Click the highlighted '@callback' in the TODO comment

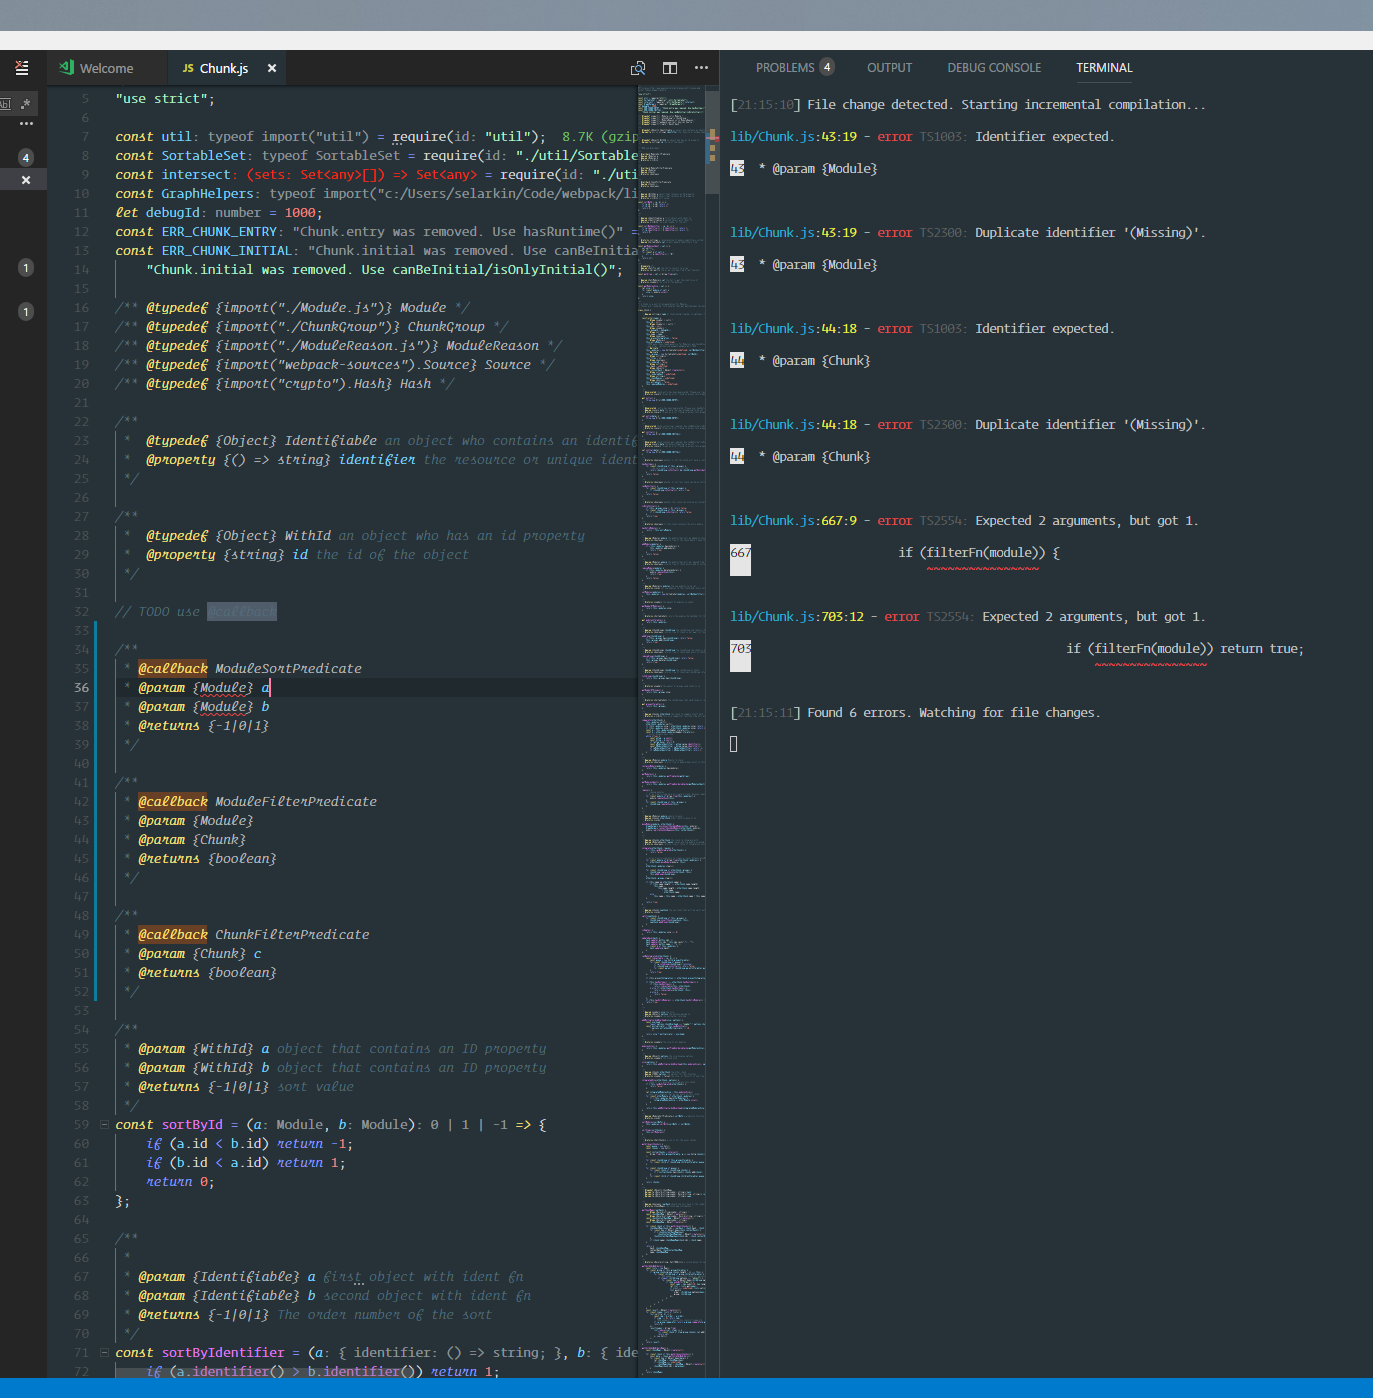coord(242,612)
